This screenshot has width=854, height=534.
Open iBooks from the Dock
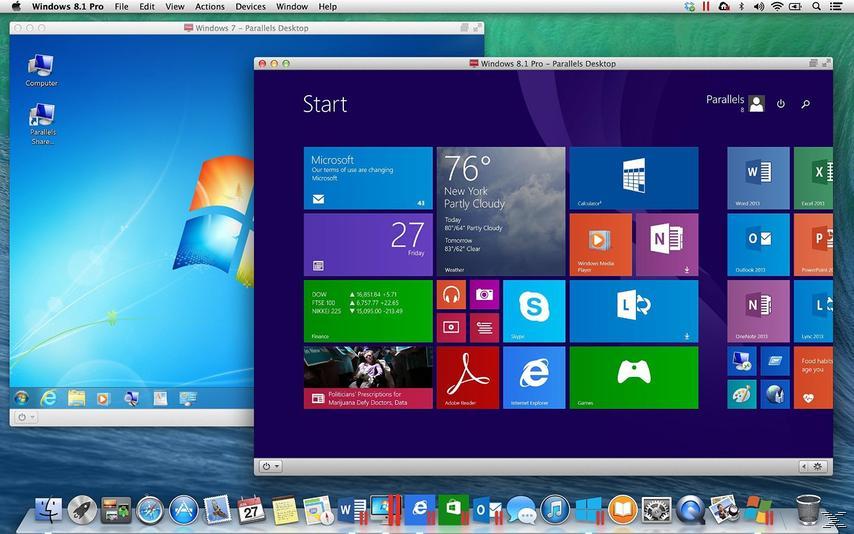click(623, 510)
